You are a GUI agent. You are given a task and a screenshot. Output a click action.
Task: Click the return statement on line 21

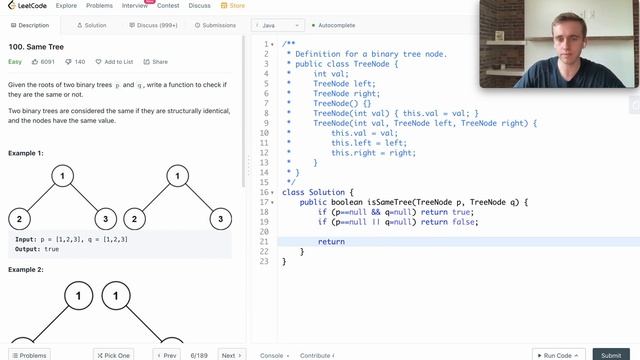click(x=331, y=242)
